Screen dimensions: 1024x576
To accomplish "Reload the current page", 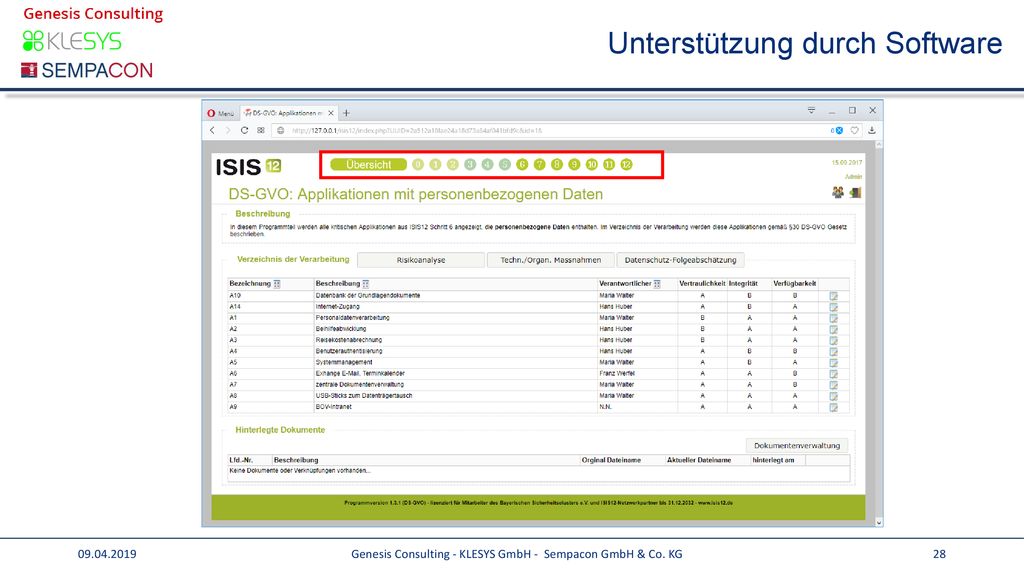I will coord(244,131).
